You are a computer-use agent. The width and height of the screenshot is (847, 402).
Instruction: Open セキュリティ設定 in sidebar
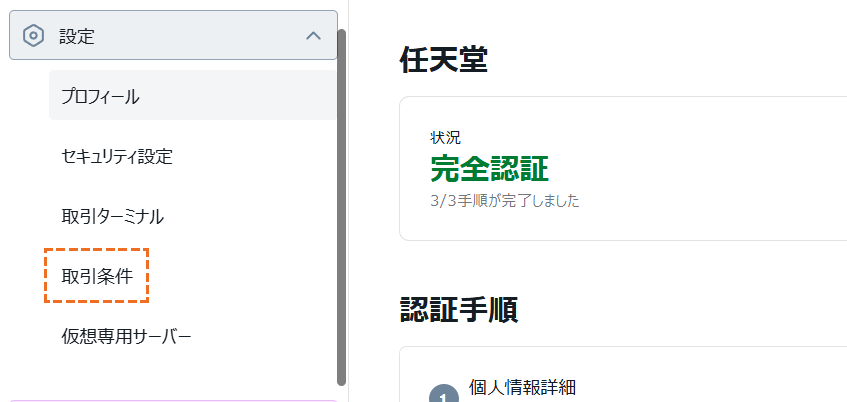pyautogui.click(x=117, y=157)
